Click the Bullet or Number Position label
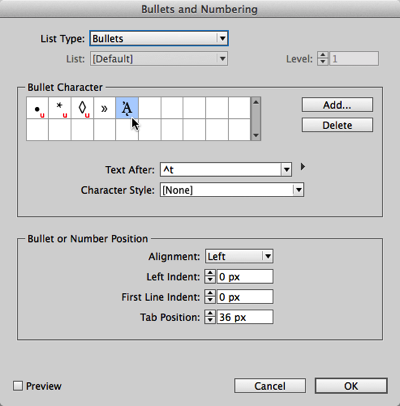Screen dimensions: 400x406 pyautogui.click(x=88, y=239)
